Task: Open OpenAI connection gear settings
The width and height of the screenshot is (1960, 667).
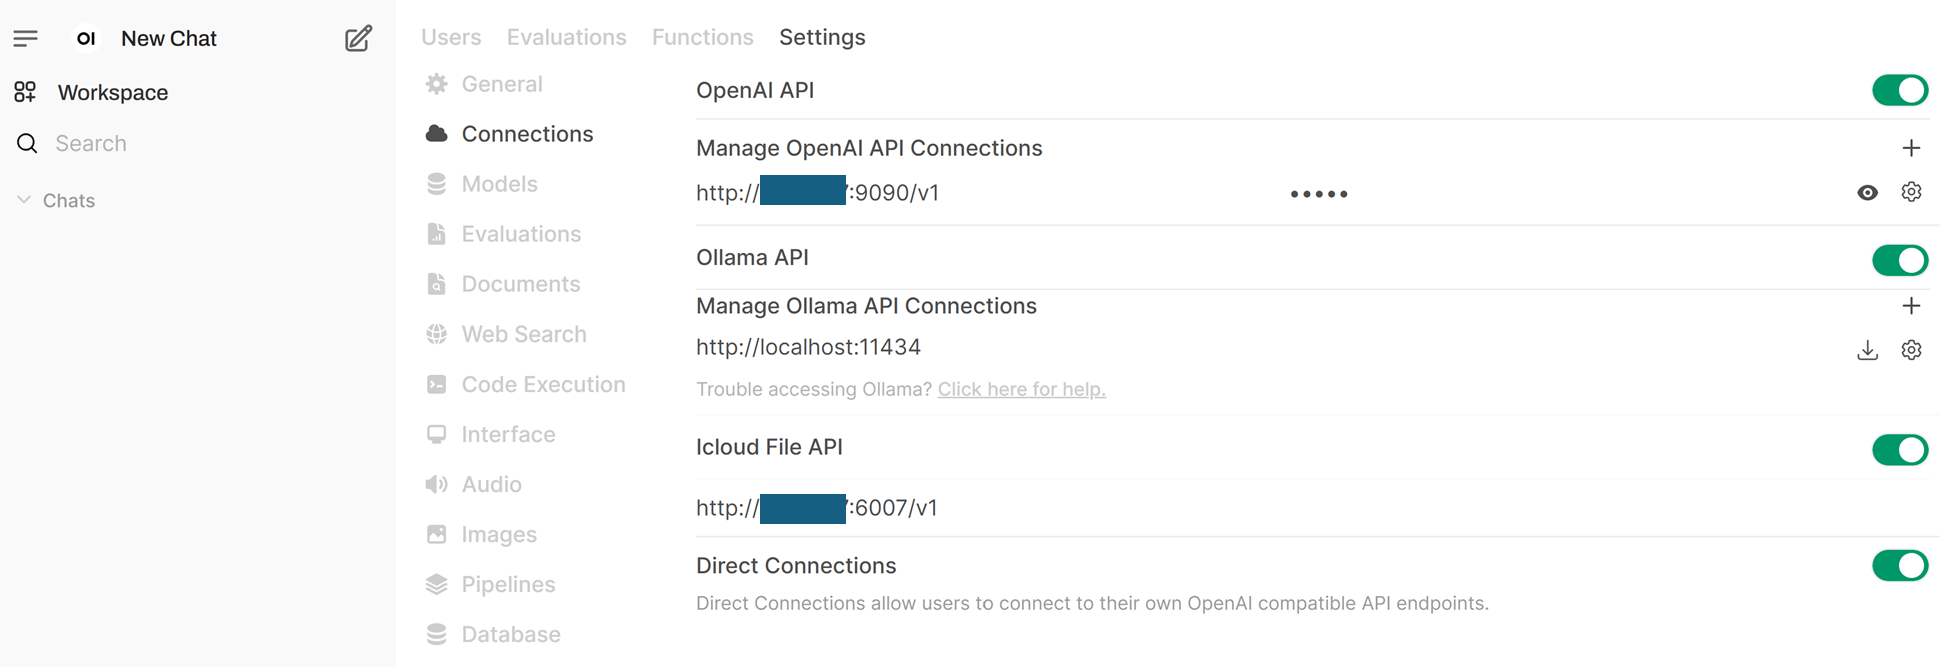Action: [1910, 192]
